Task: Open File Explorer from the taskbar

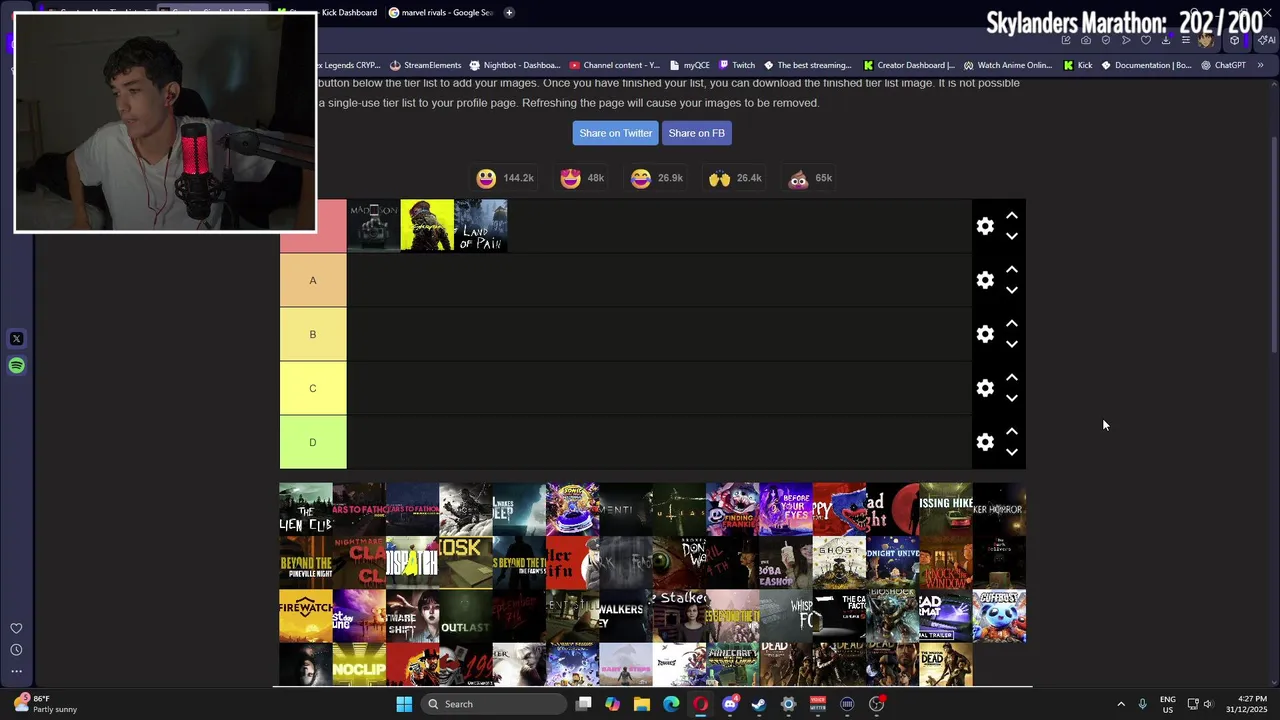Action: coord(642,704)
